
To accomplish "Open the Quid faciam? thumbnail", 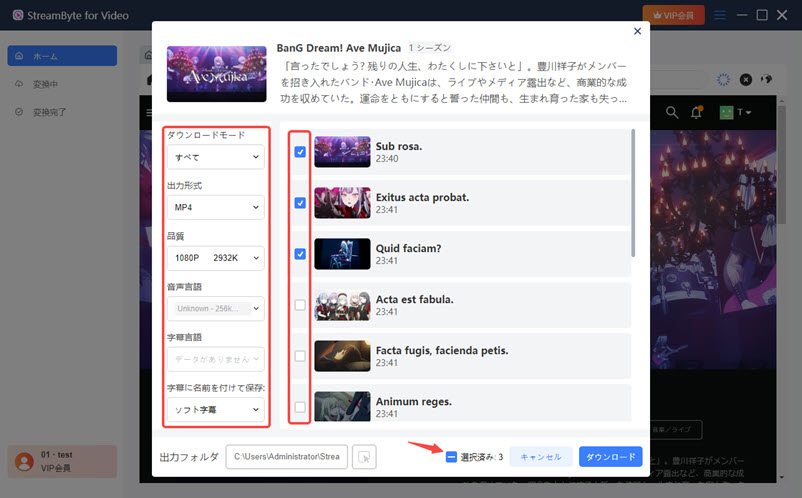I will pyautogui.click(x=342, y=254).
